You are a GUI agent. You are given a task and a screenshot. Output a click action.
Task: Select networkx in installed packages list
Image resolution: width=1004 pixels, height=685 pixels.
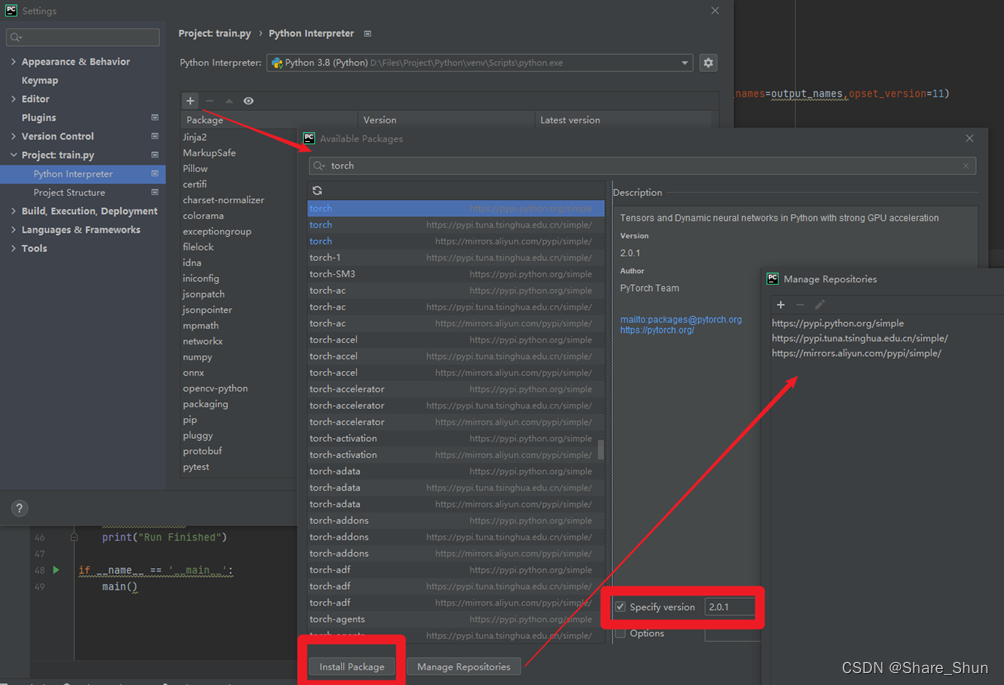[x=202, y=341]
